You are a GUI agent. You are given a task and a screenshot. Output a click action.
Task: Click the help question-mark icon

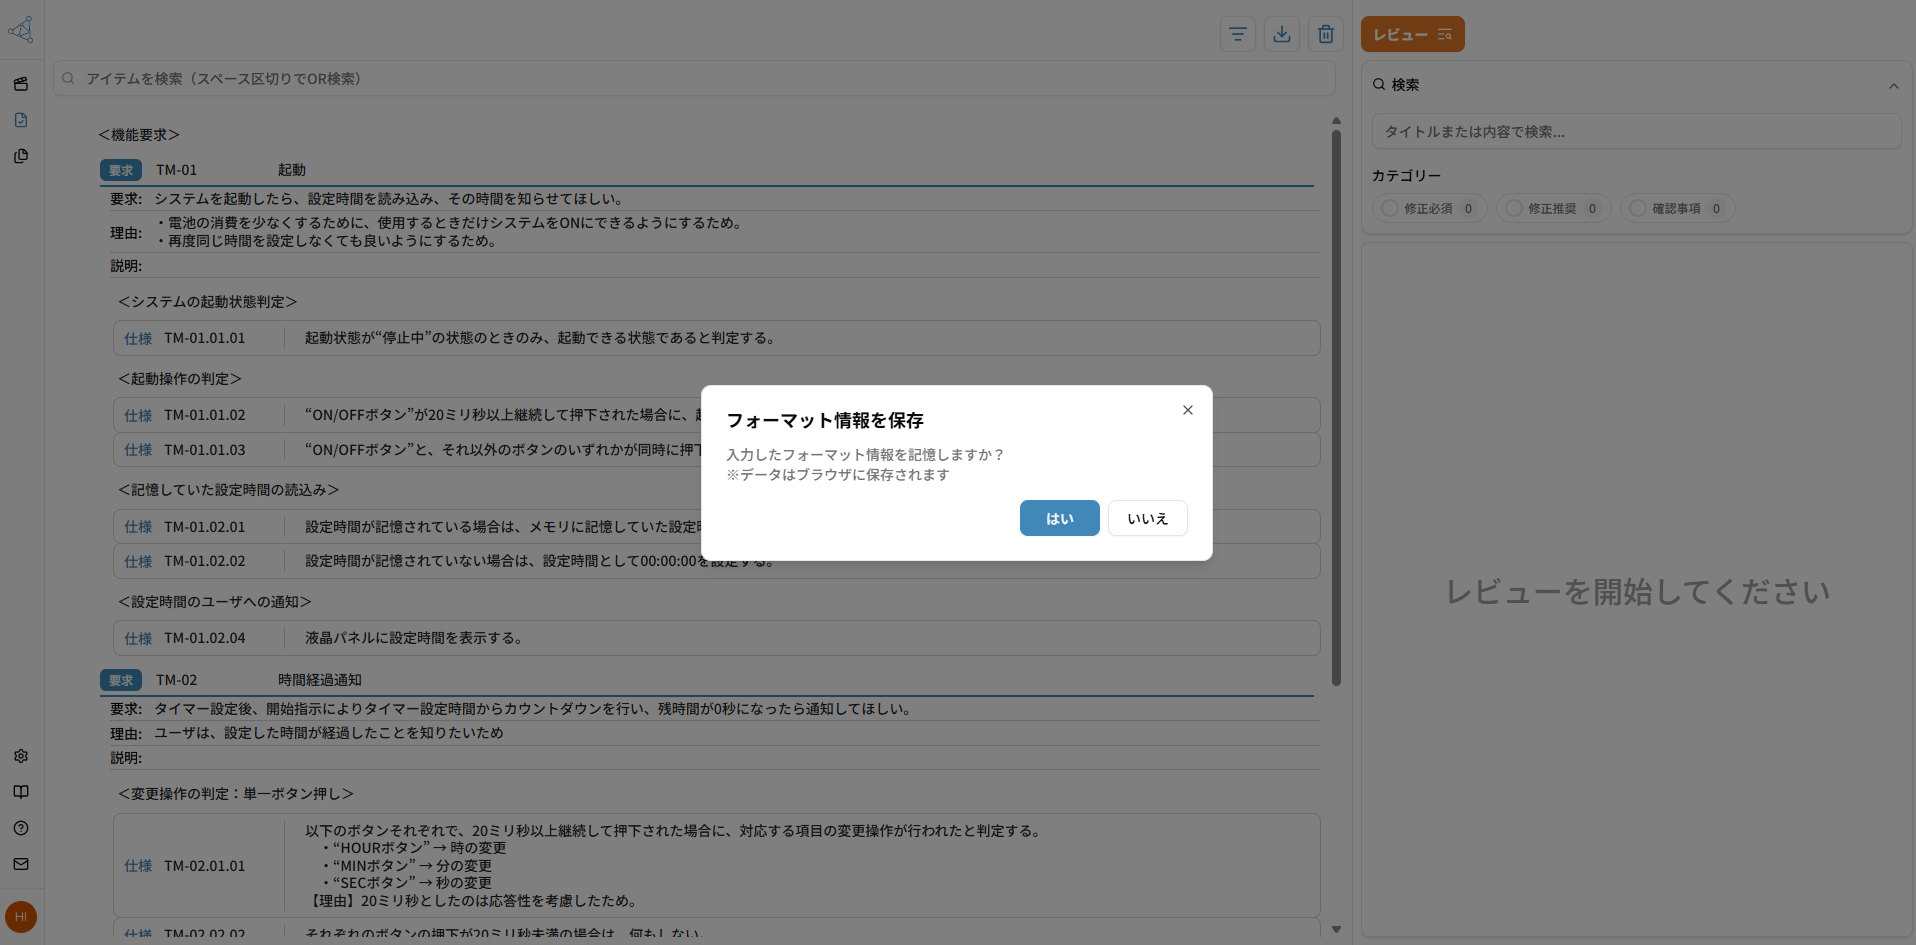click(x=20, y=828)
